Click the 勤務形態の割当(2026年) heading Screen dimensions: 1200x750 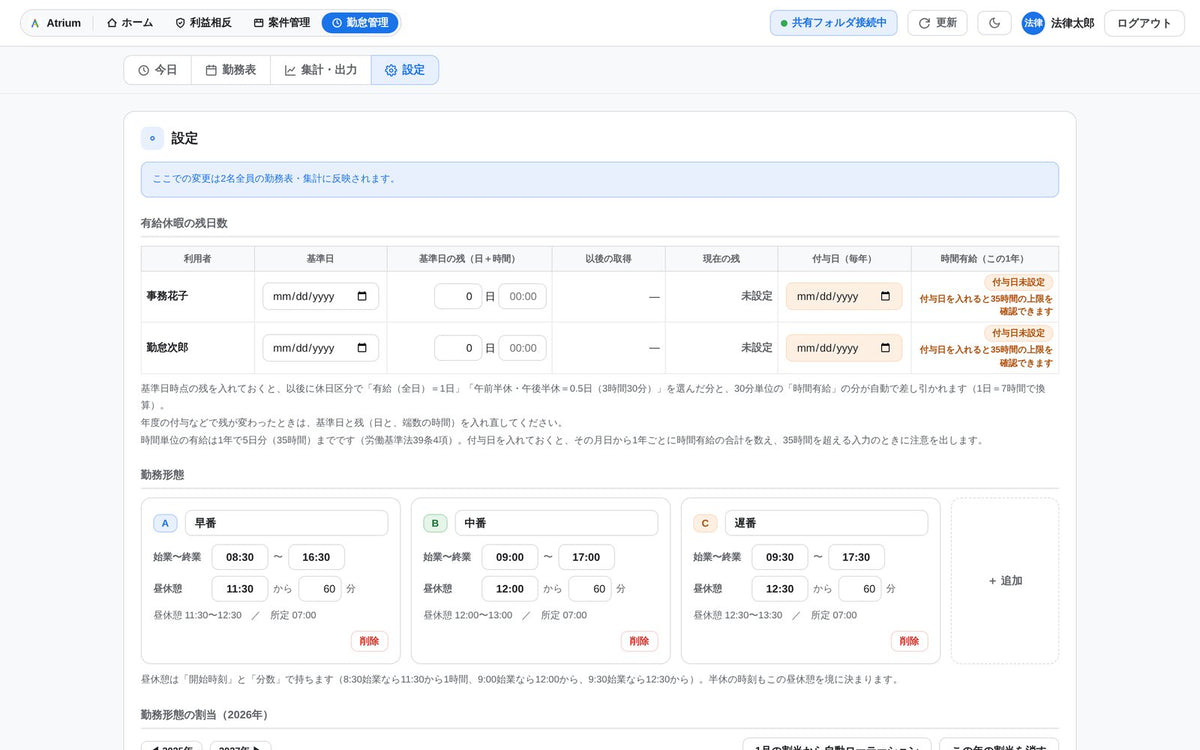coord(205,715)
